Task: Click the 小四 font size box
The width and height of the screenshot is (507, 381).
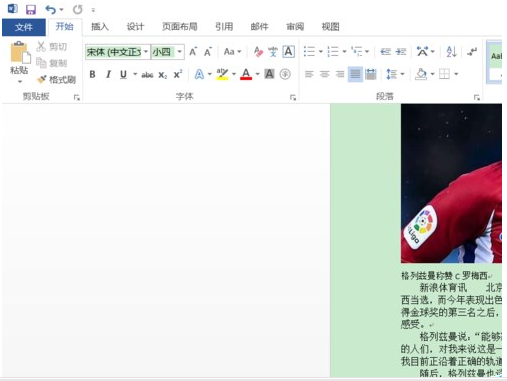Action: pyautogui.click(x=163, y=52)
